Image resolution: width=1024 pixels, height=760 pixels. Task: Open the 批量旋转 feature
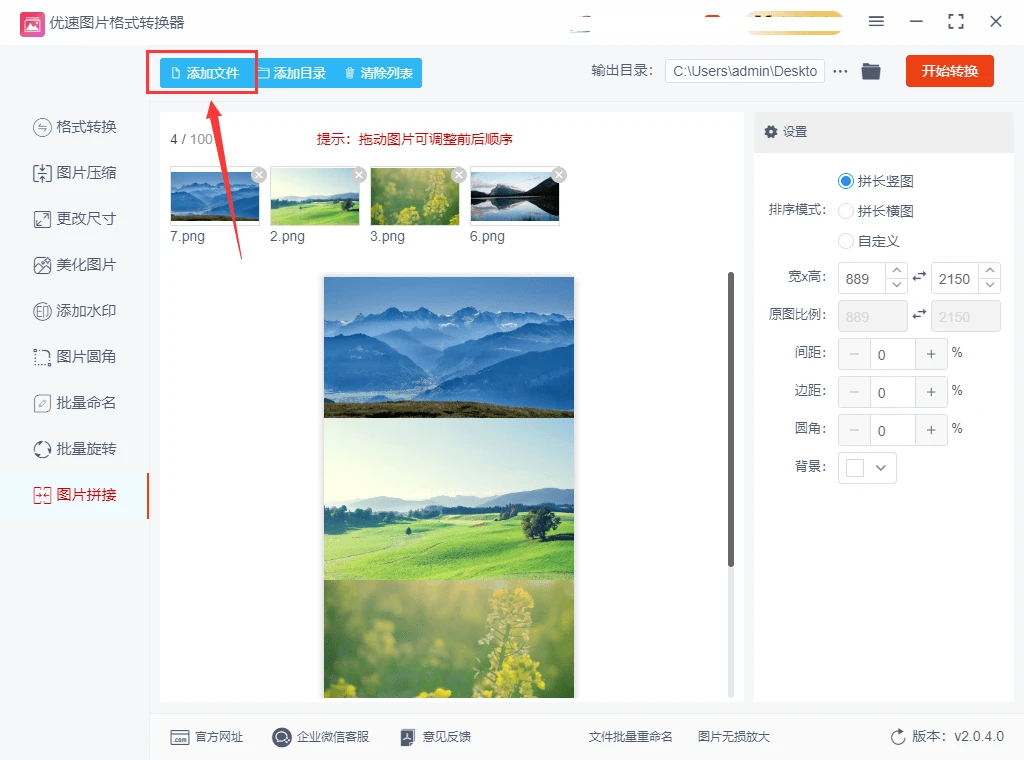[75, 449]
